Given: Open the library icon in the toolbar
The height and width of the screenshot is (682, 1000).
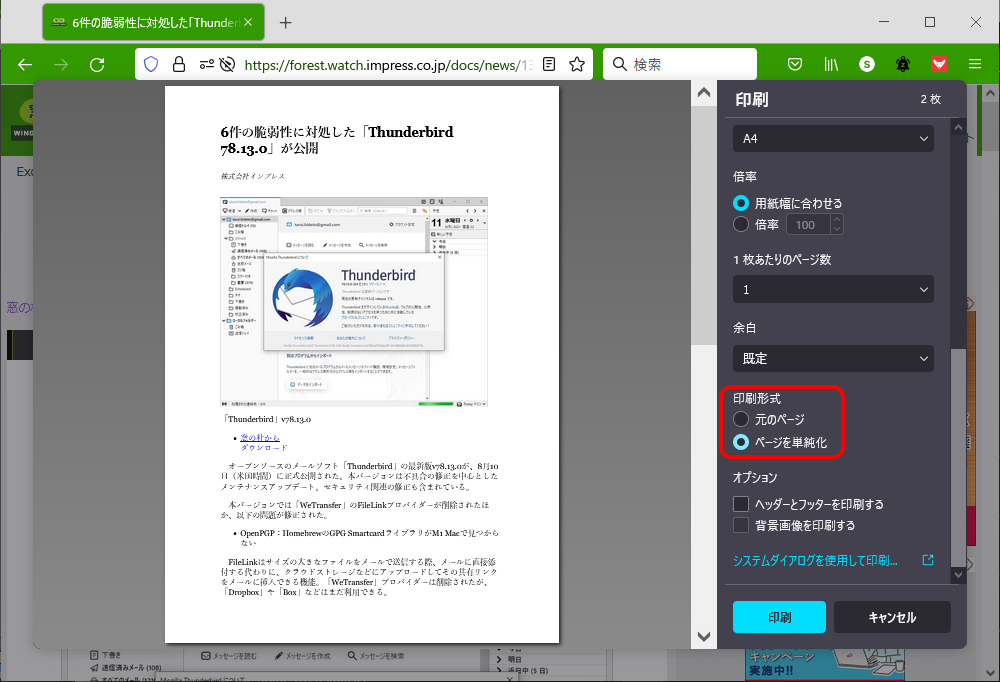Looking at the screenshot, I should tap(830, 63).
